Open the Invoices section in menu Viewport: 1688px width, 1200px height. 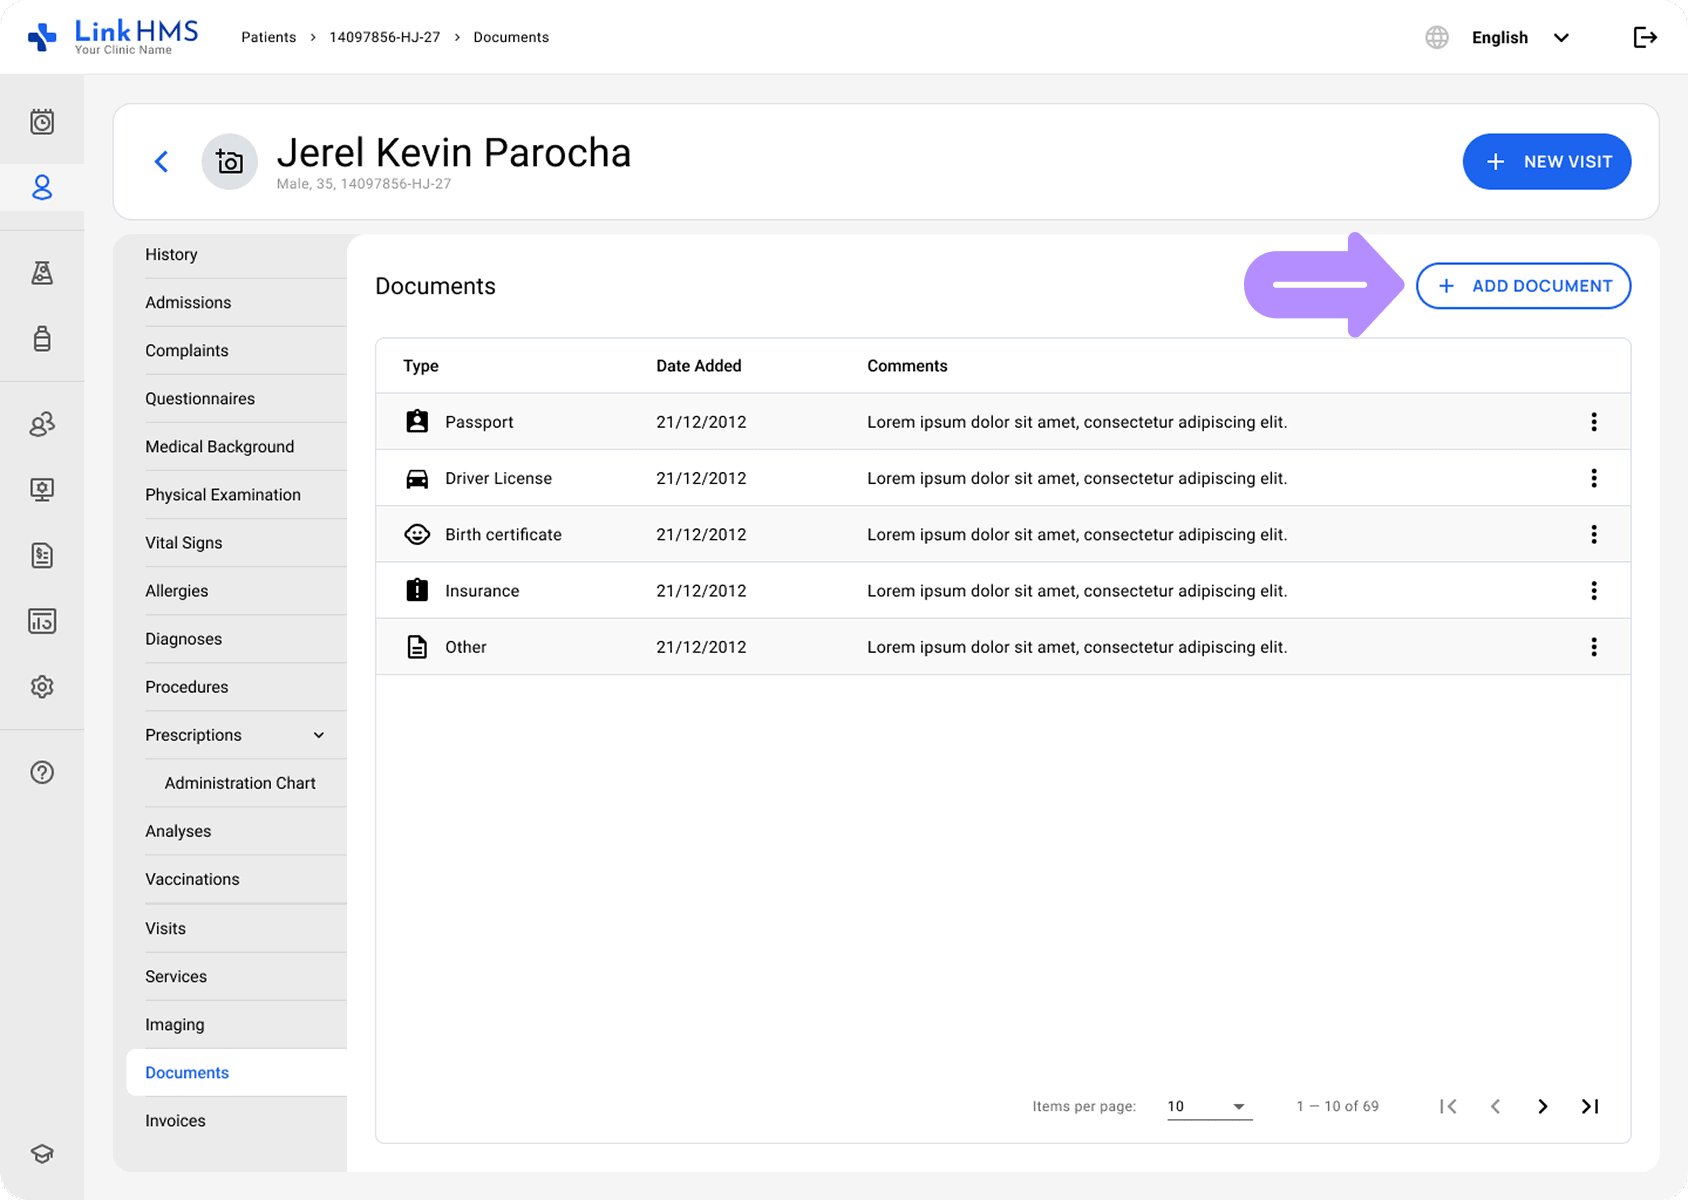click(x=175, y=1121)
